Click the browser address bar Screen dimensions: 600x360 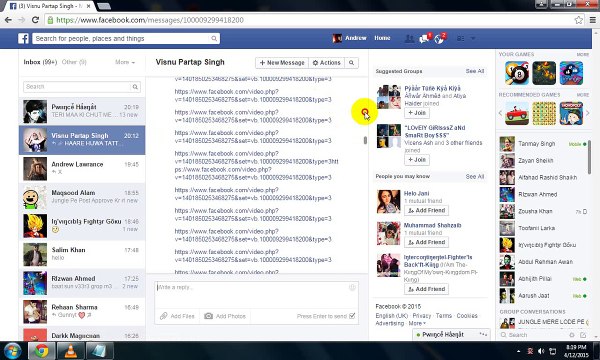[310, 20]
